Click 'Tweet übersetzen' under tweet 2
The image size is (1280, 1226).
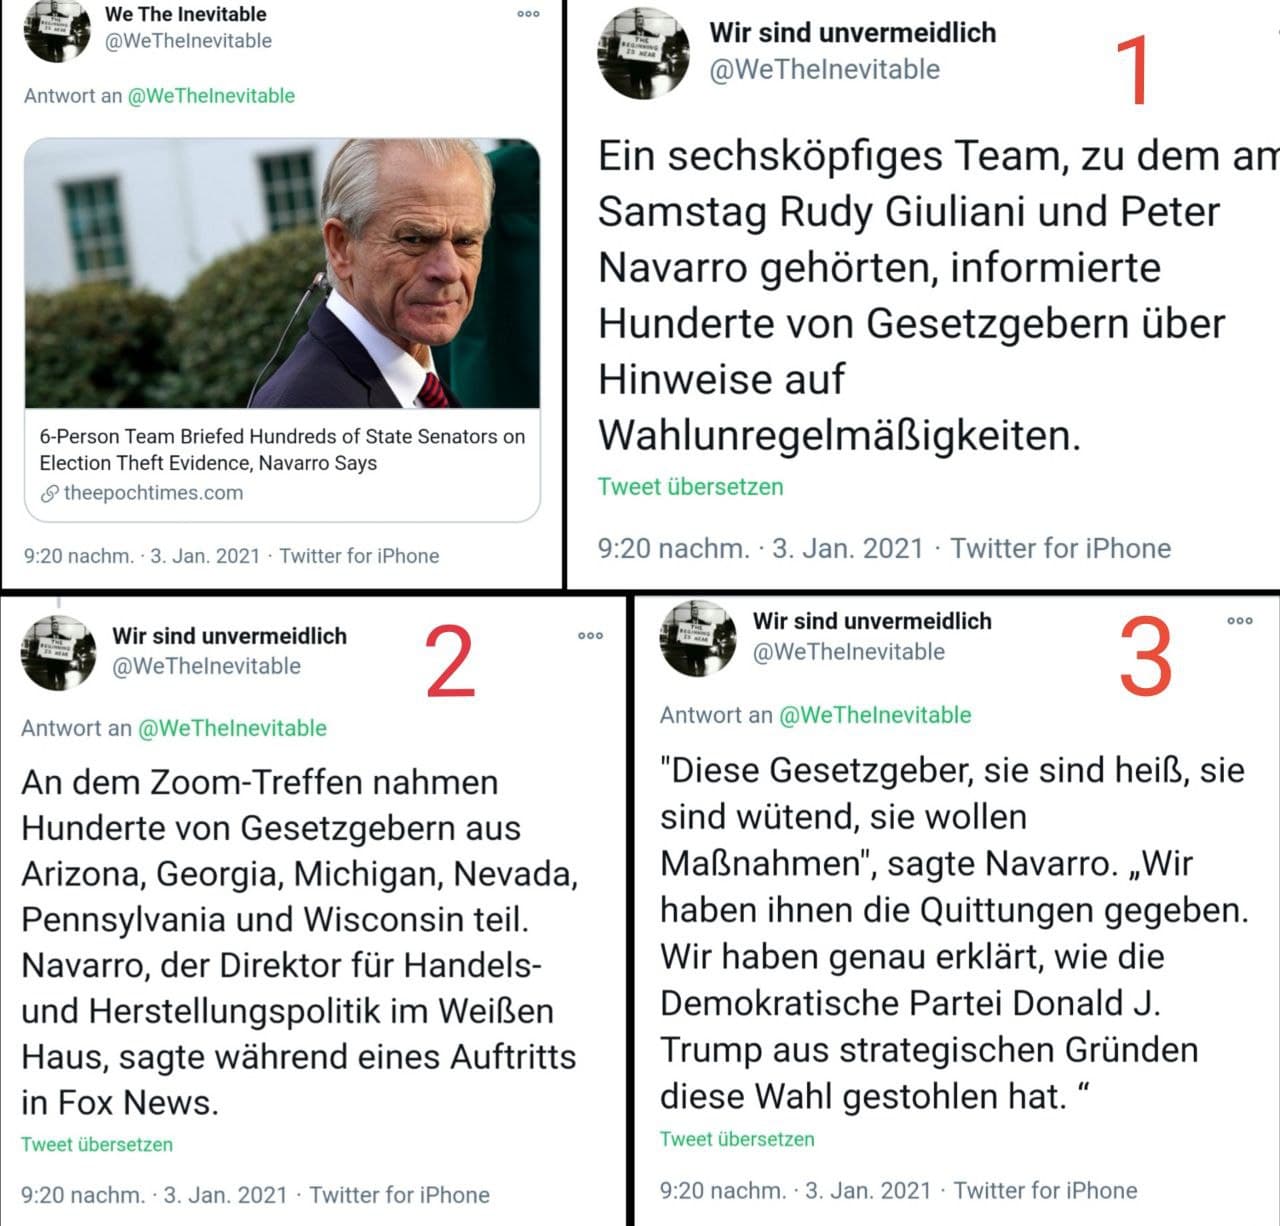pyautogui.click(x=97, y=1144)
